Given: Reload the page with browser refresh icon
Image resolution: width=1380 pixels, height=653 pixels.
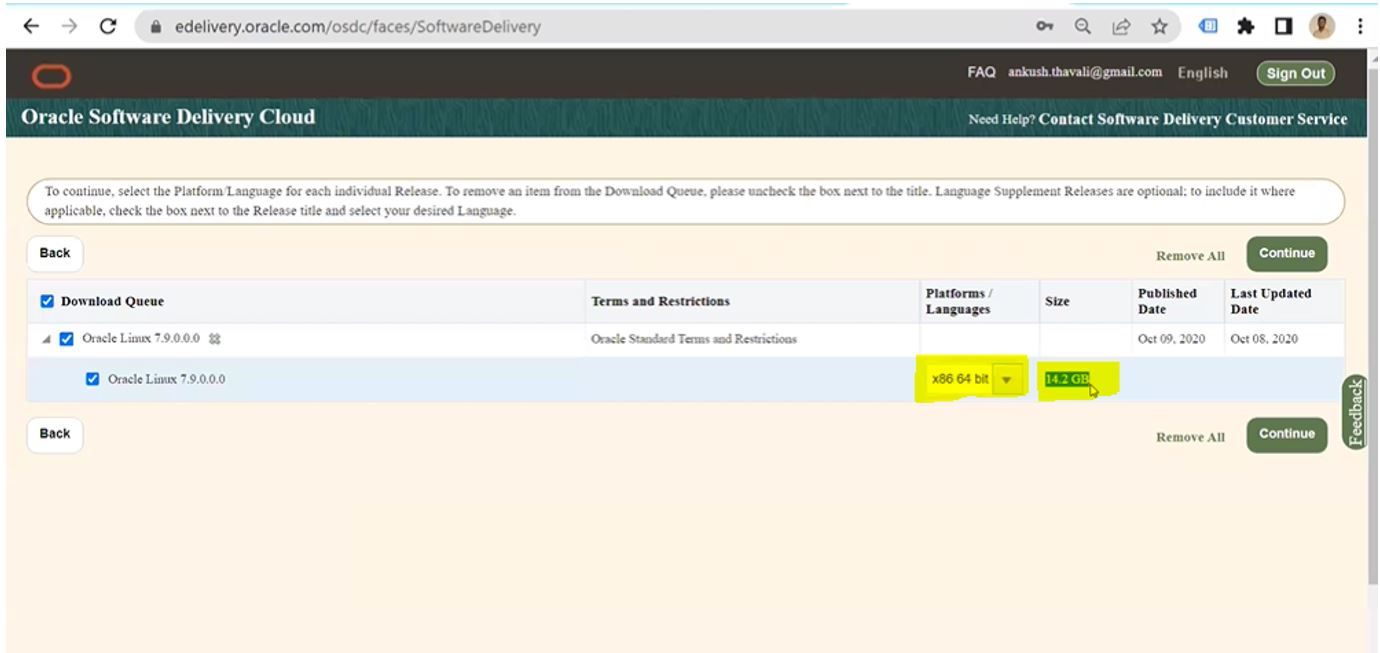Looking at the screenshot, I should point(108,27).
